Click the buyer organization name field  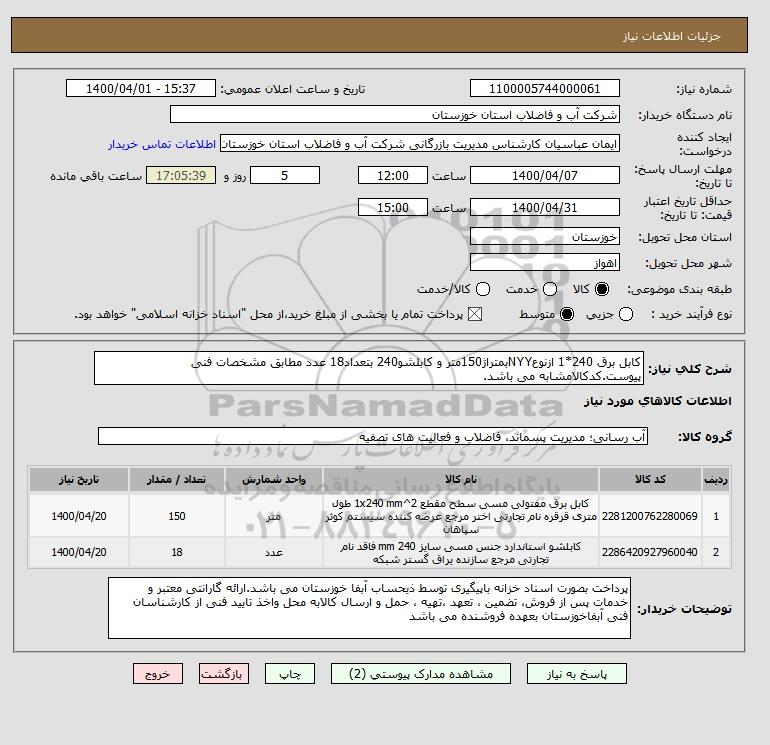(x=395, y=114)
